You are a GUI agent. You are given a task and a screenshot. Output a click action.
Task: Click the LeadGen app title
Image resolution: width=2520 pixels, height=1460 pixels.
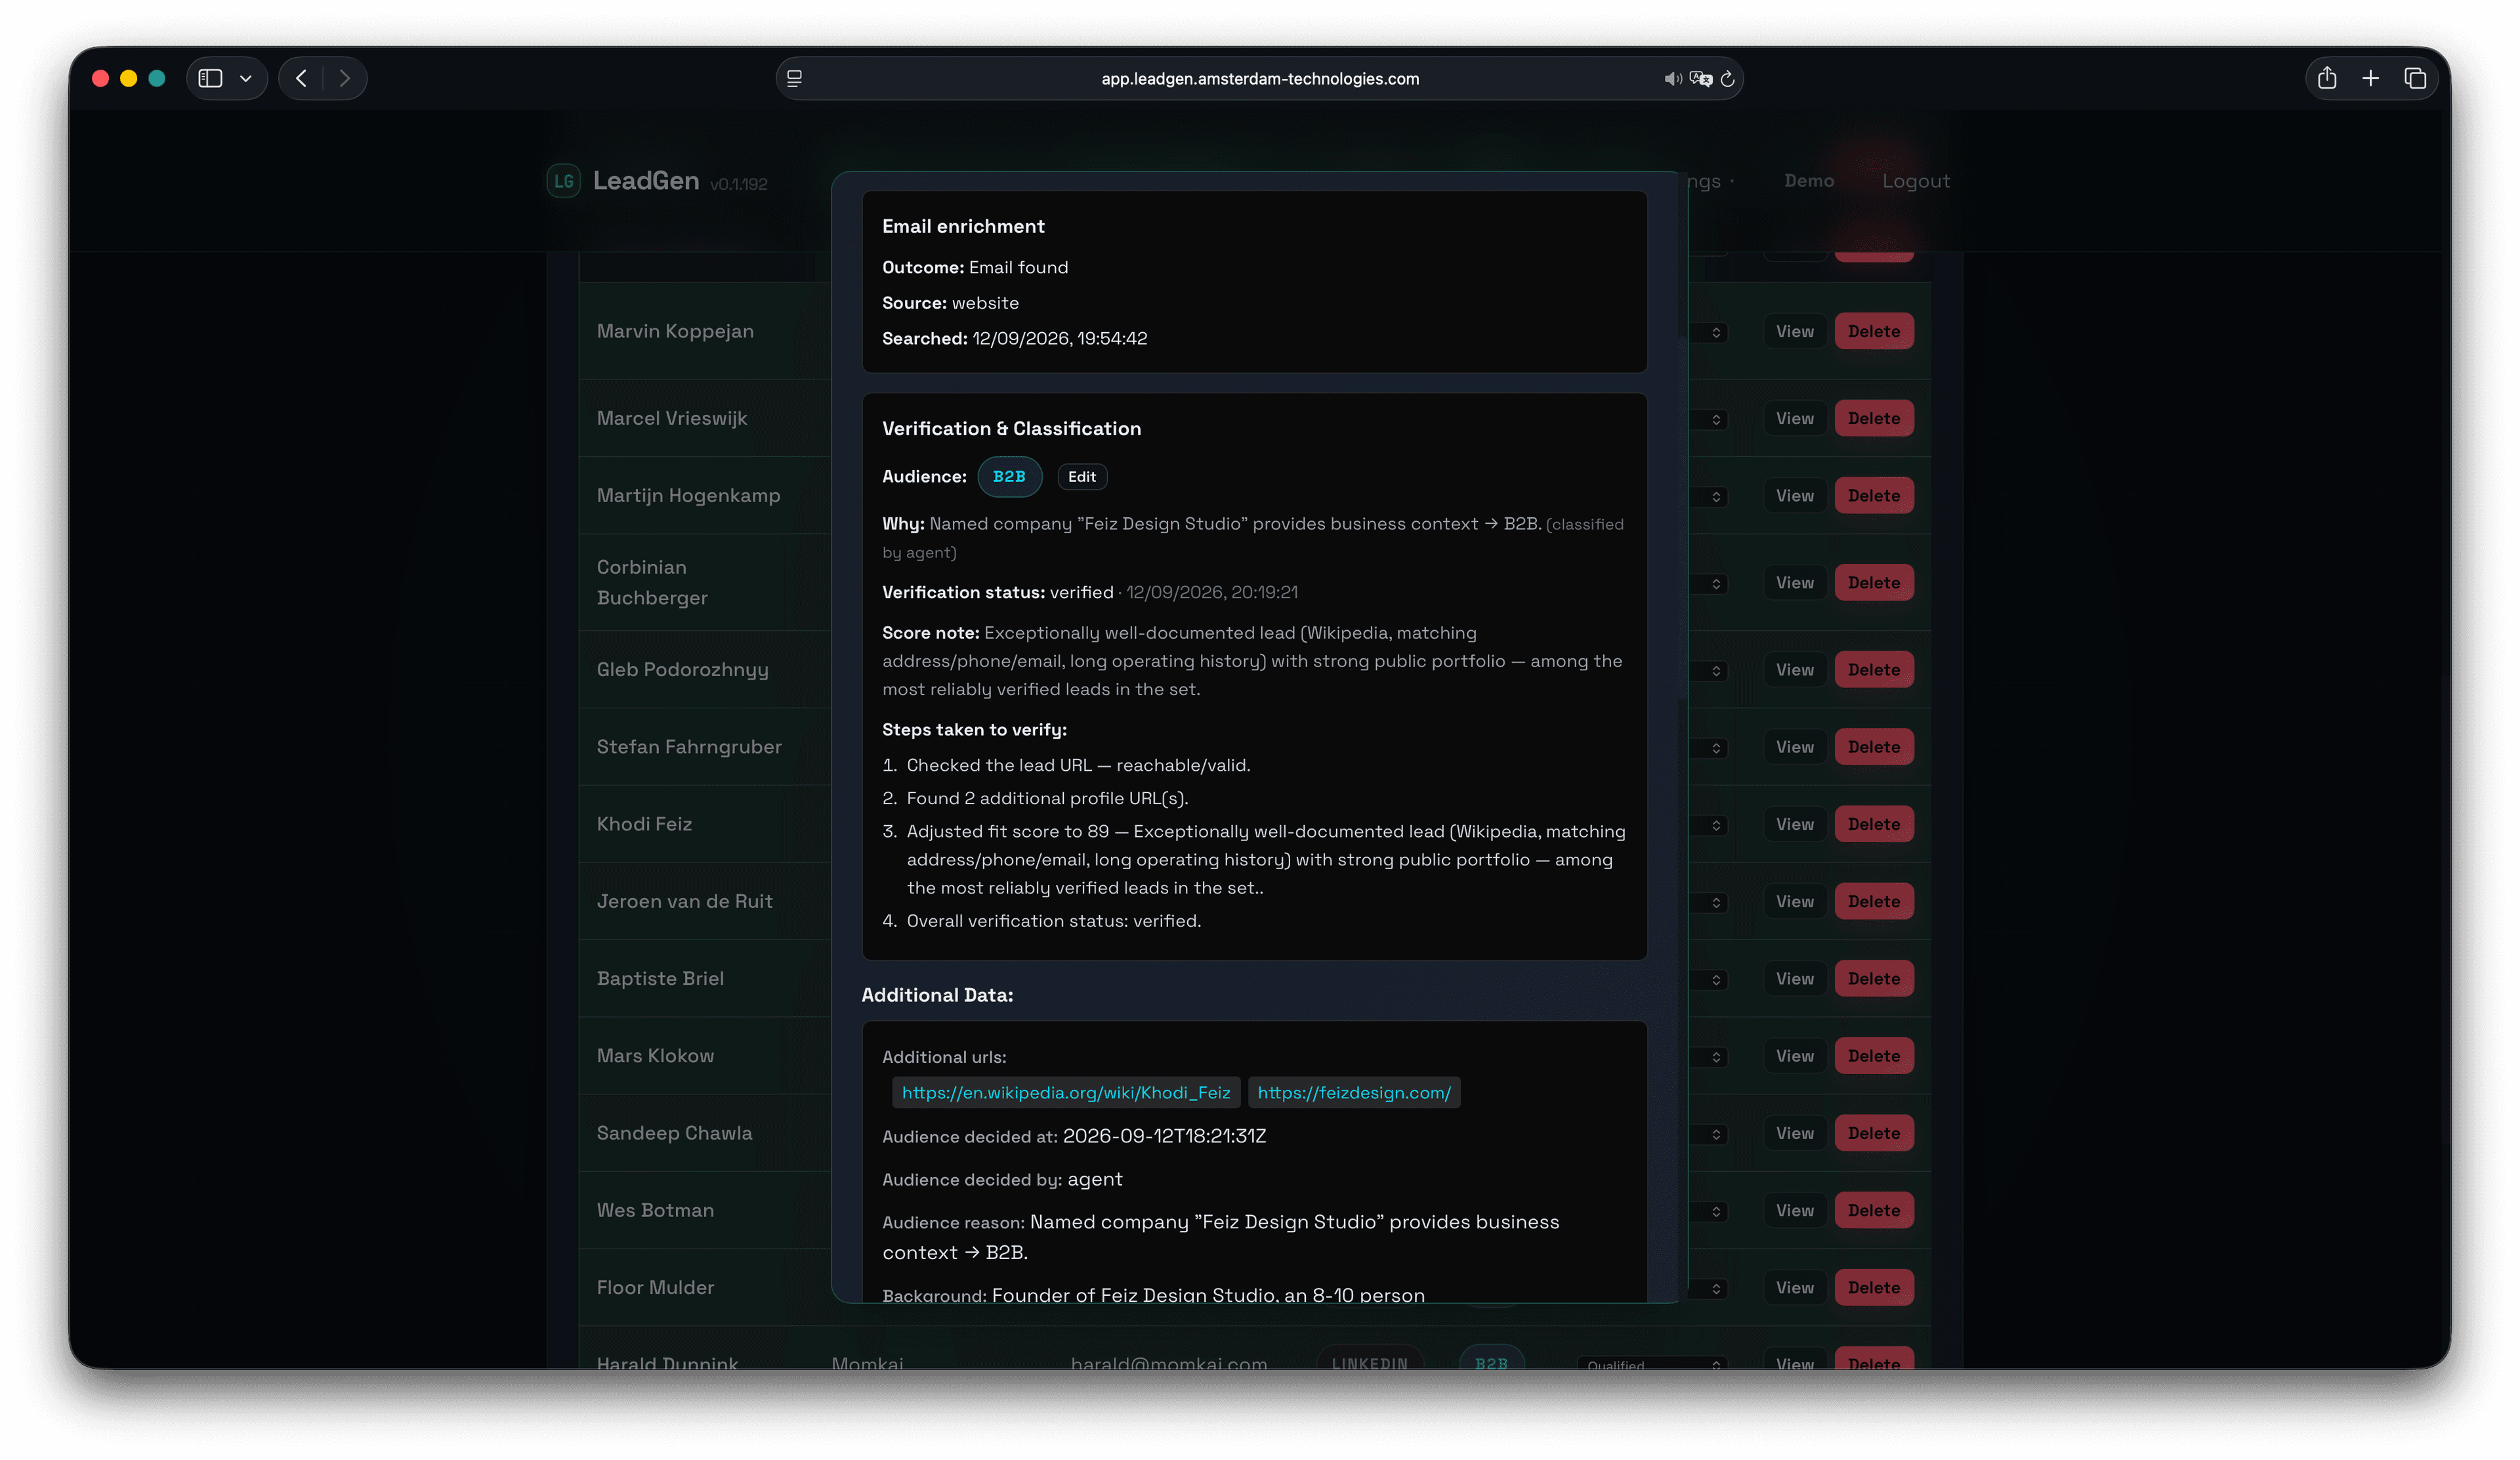pyautogui.click(x=646, y=181)
